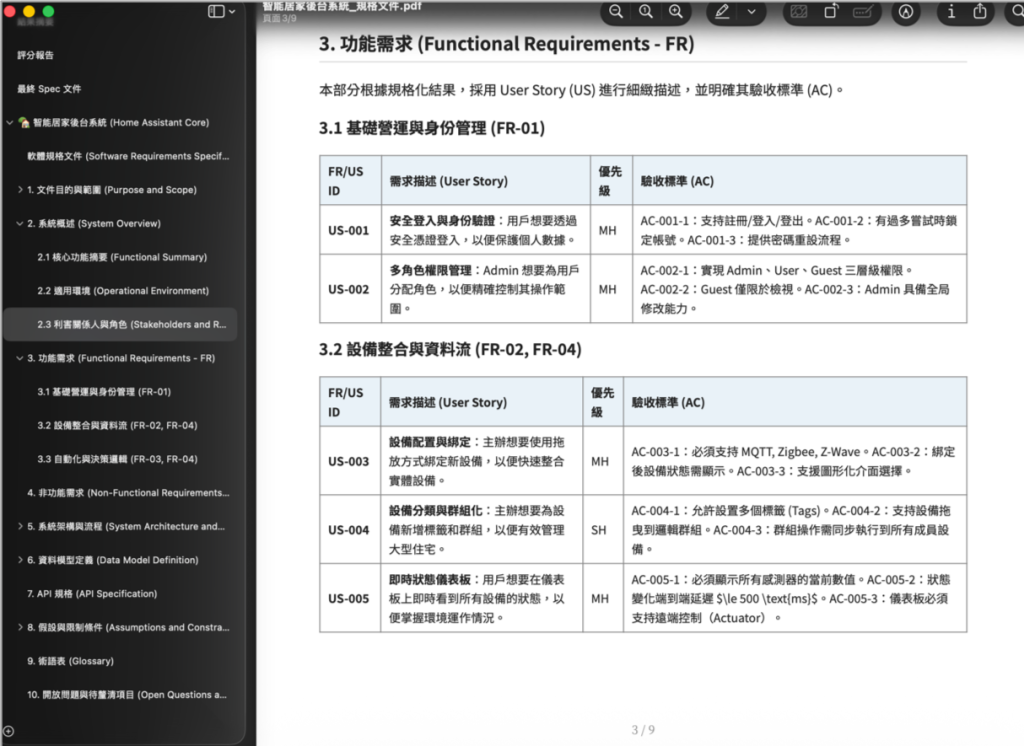Select the 軟體規格文件 outline item
The height and width of the screenshot is (746, 1024).
(x=128, y=156)
